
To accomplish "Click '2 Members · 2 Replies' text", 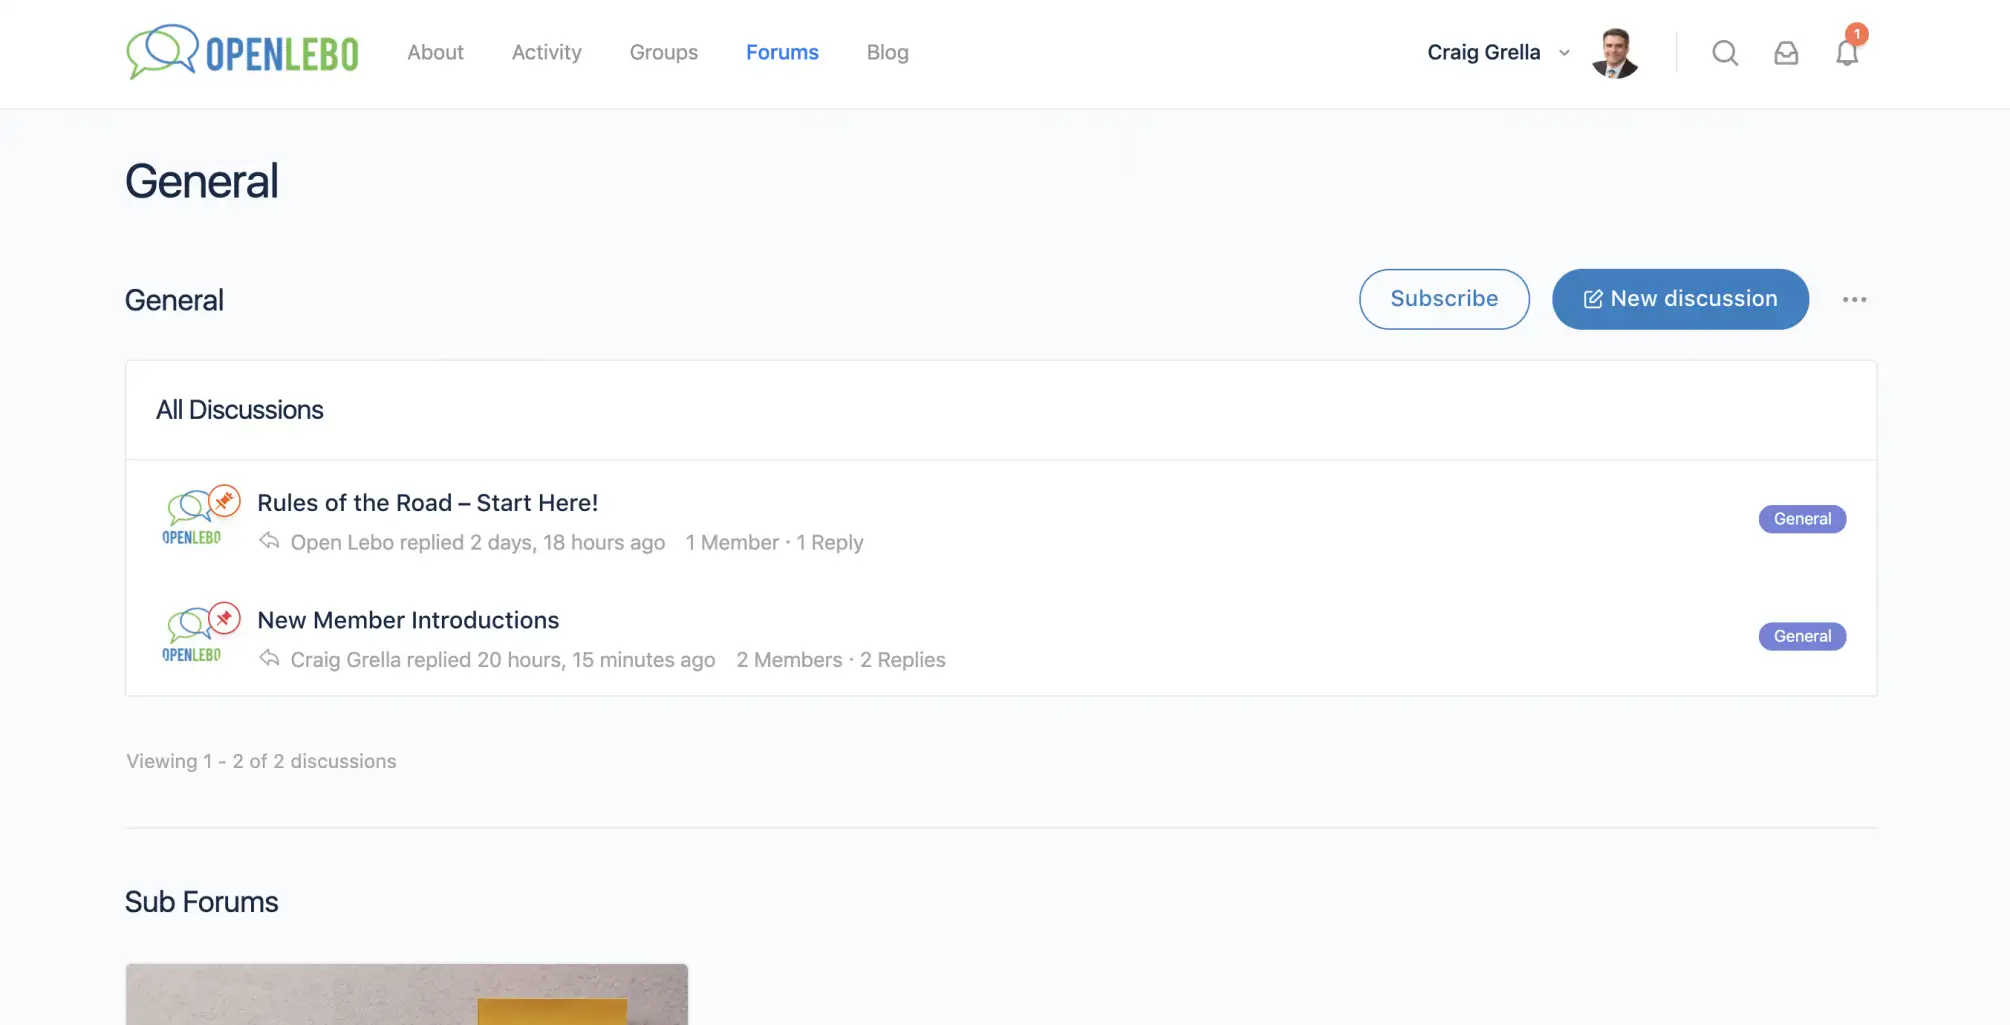I will click(x=841, y=660).
